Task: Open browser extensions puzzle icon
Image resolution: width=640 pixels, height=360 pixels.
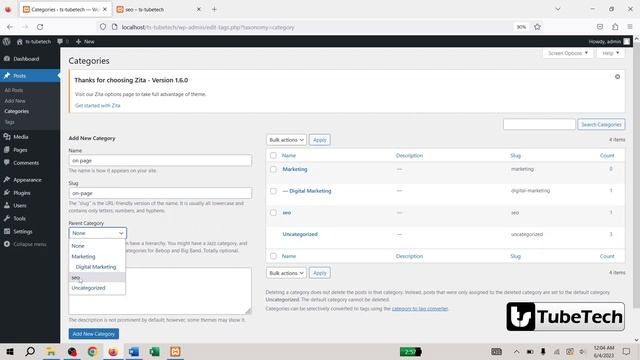Action: pos(615,27)
